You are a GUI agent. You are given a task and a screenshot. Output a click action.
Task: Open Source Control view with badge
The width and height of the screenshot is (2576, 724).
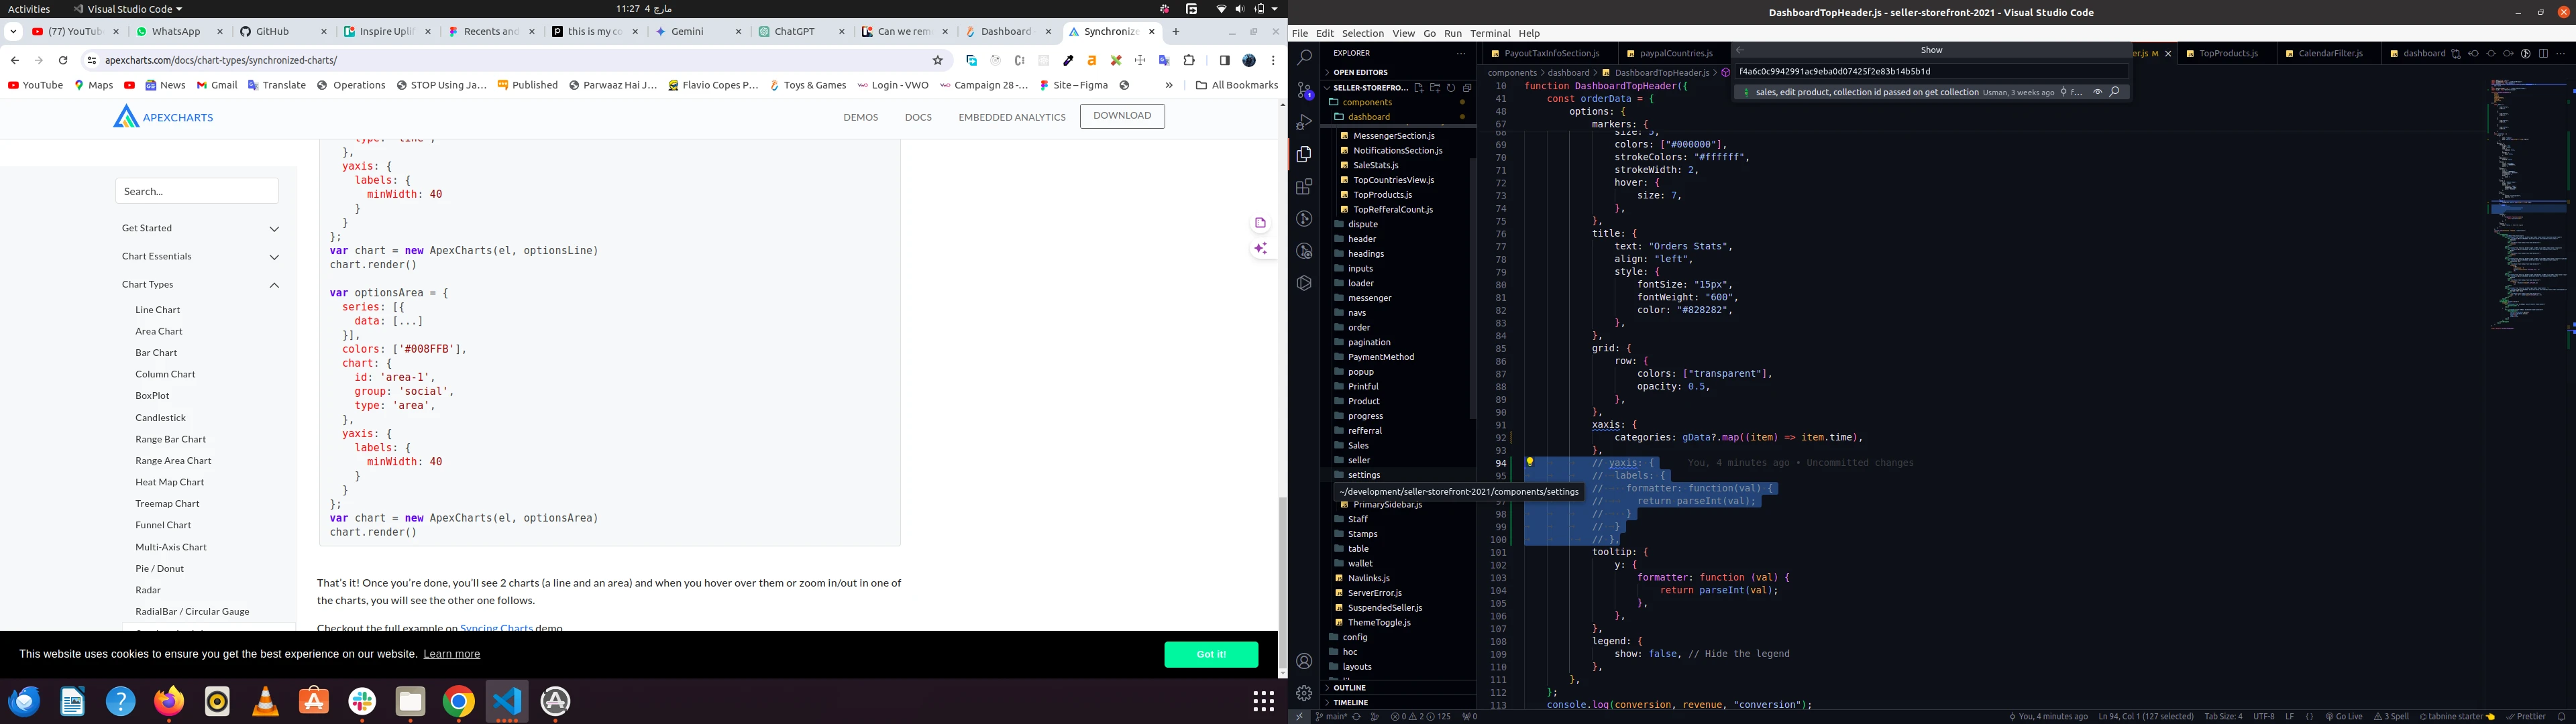pos(1304,90)
